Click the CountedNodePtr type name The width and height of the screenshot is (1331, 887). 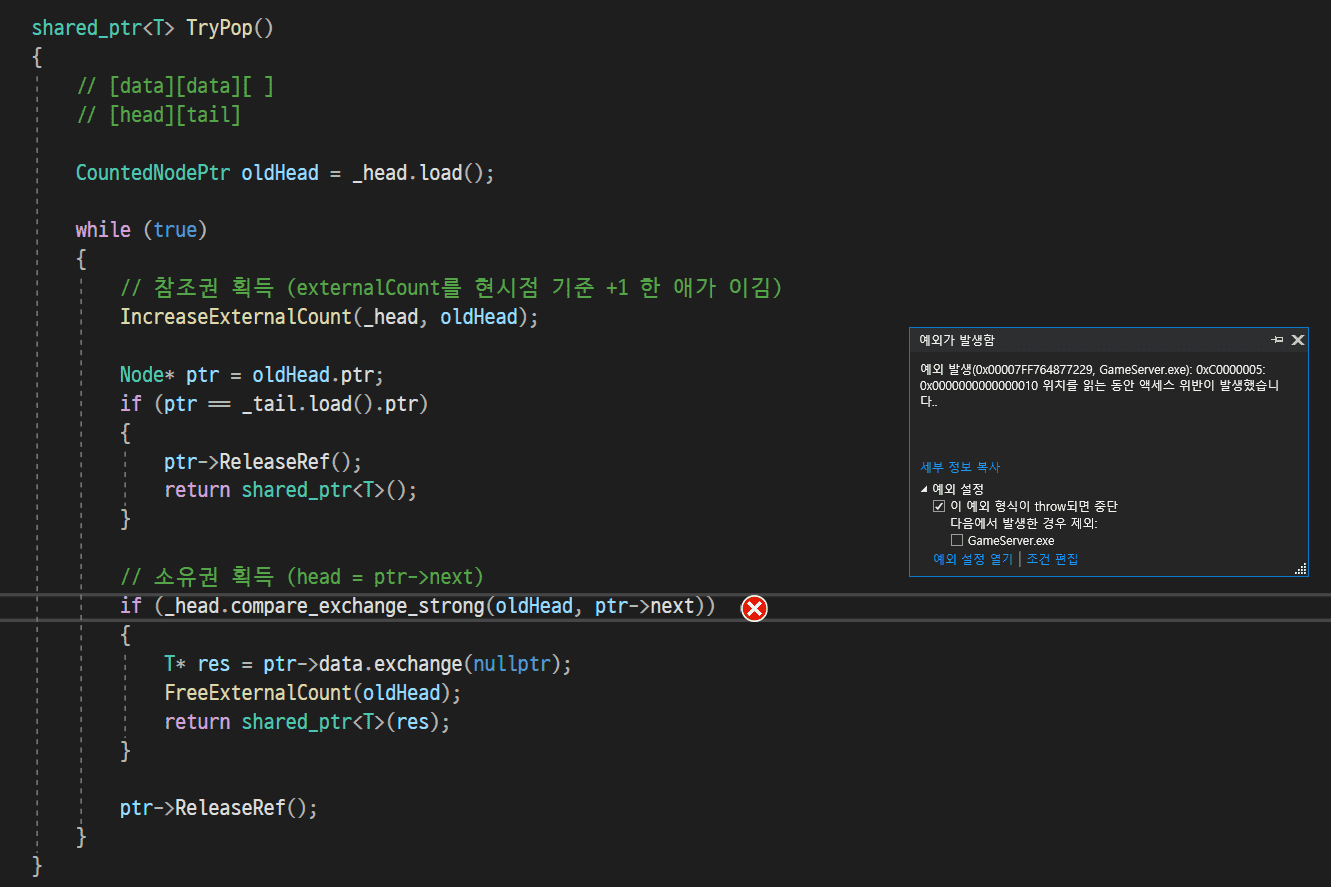pyautogui.click(x=153, y=173)
